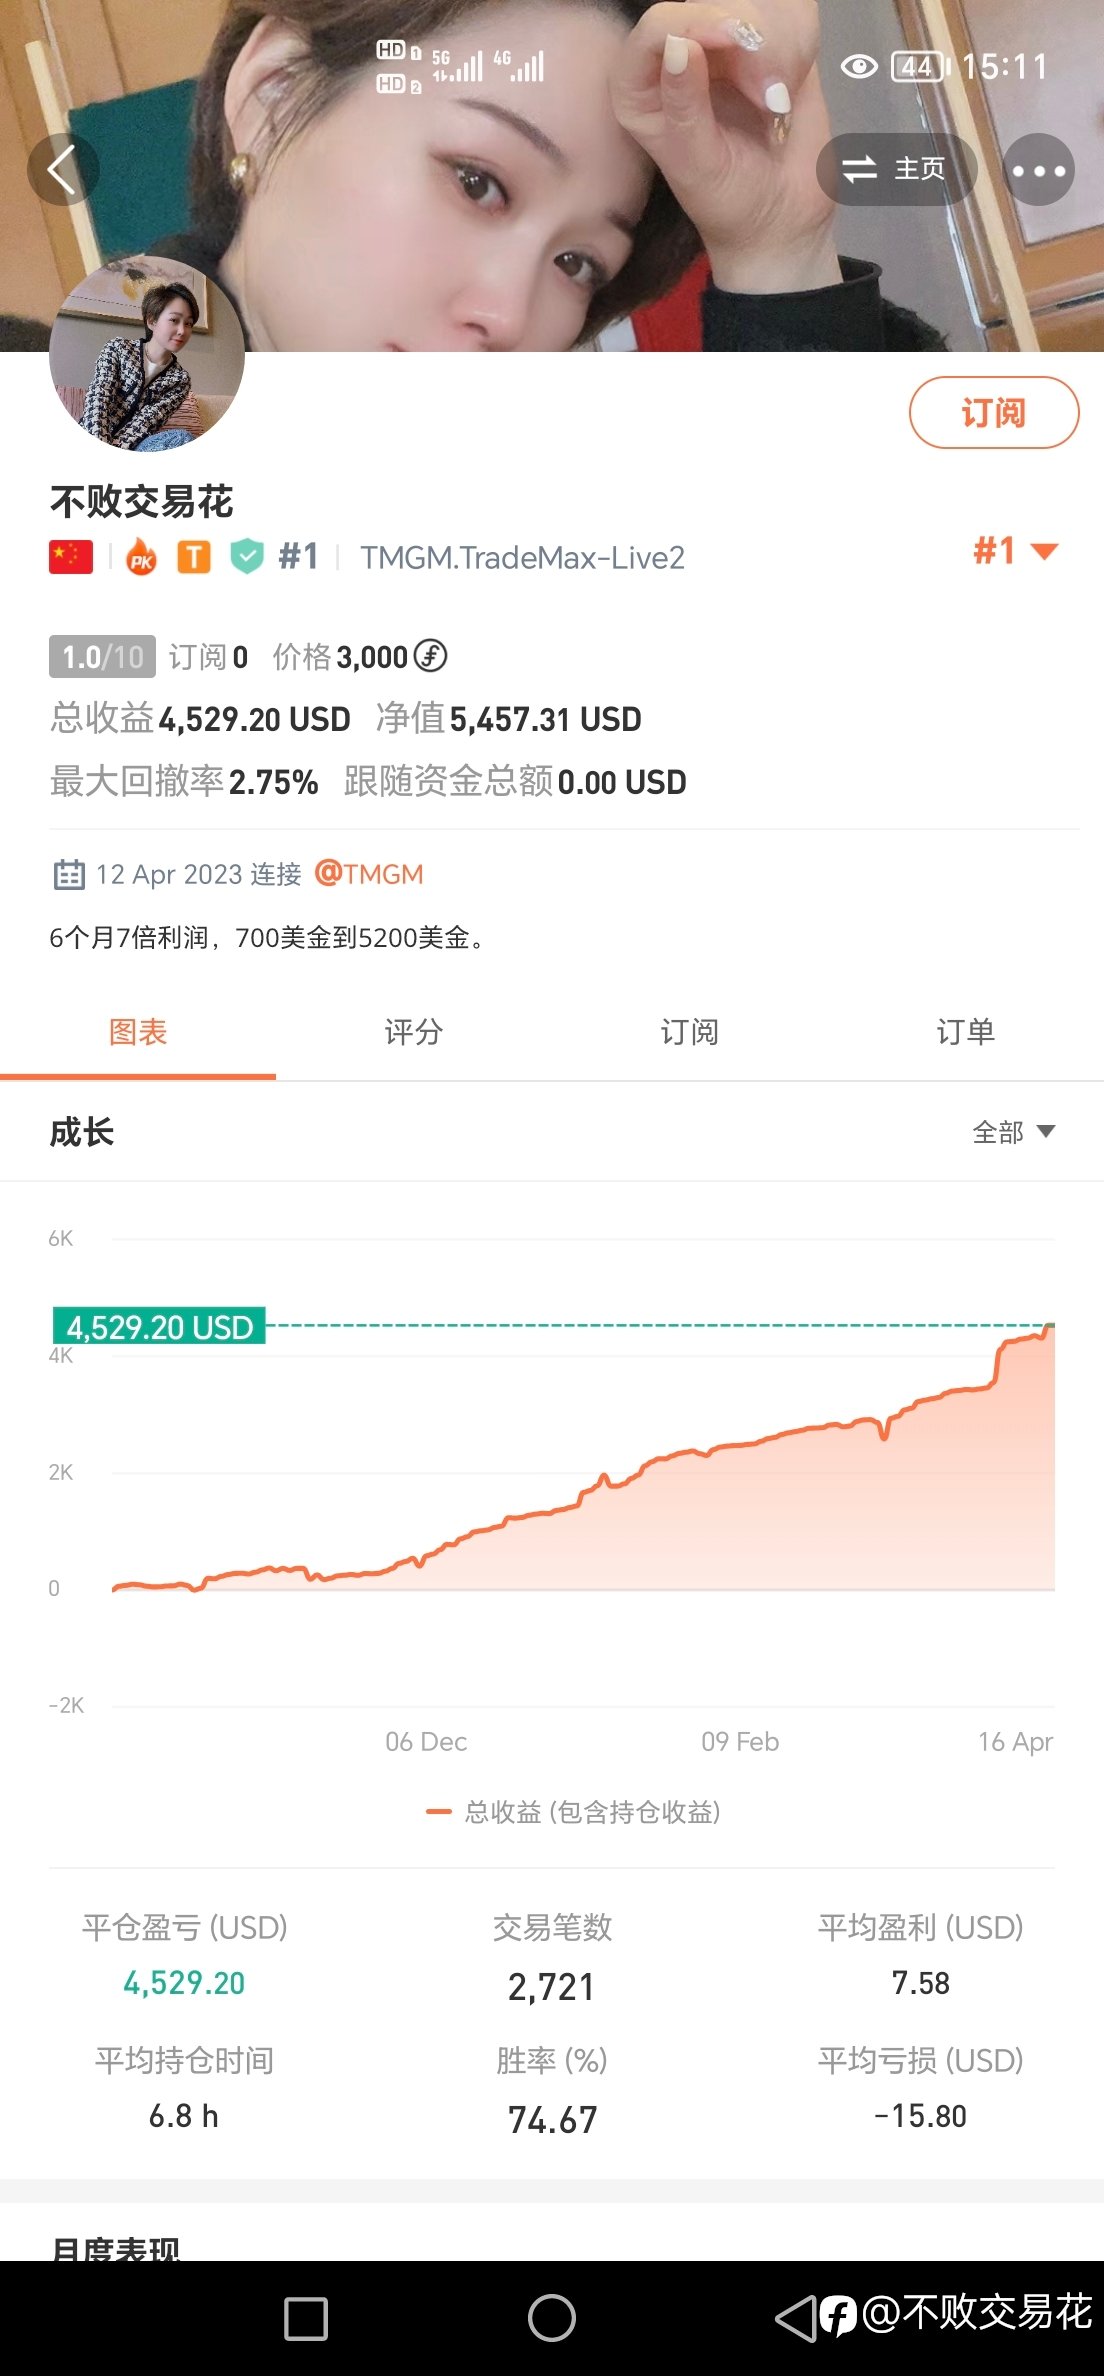Tap the Android recent apps square button

click(306, 2318)
